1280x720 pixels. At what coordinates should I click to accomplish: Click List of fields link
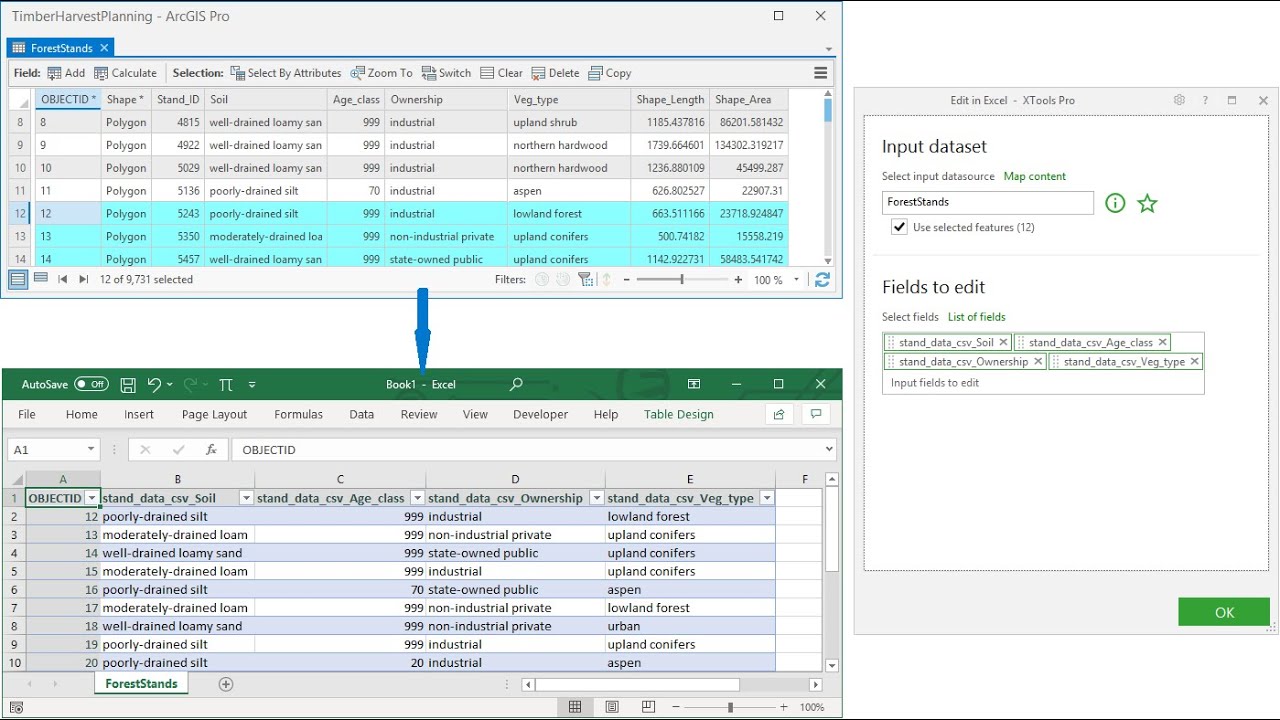click(977, 317)
